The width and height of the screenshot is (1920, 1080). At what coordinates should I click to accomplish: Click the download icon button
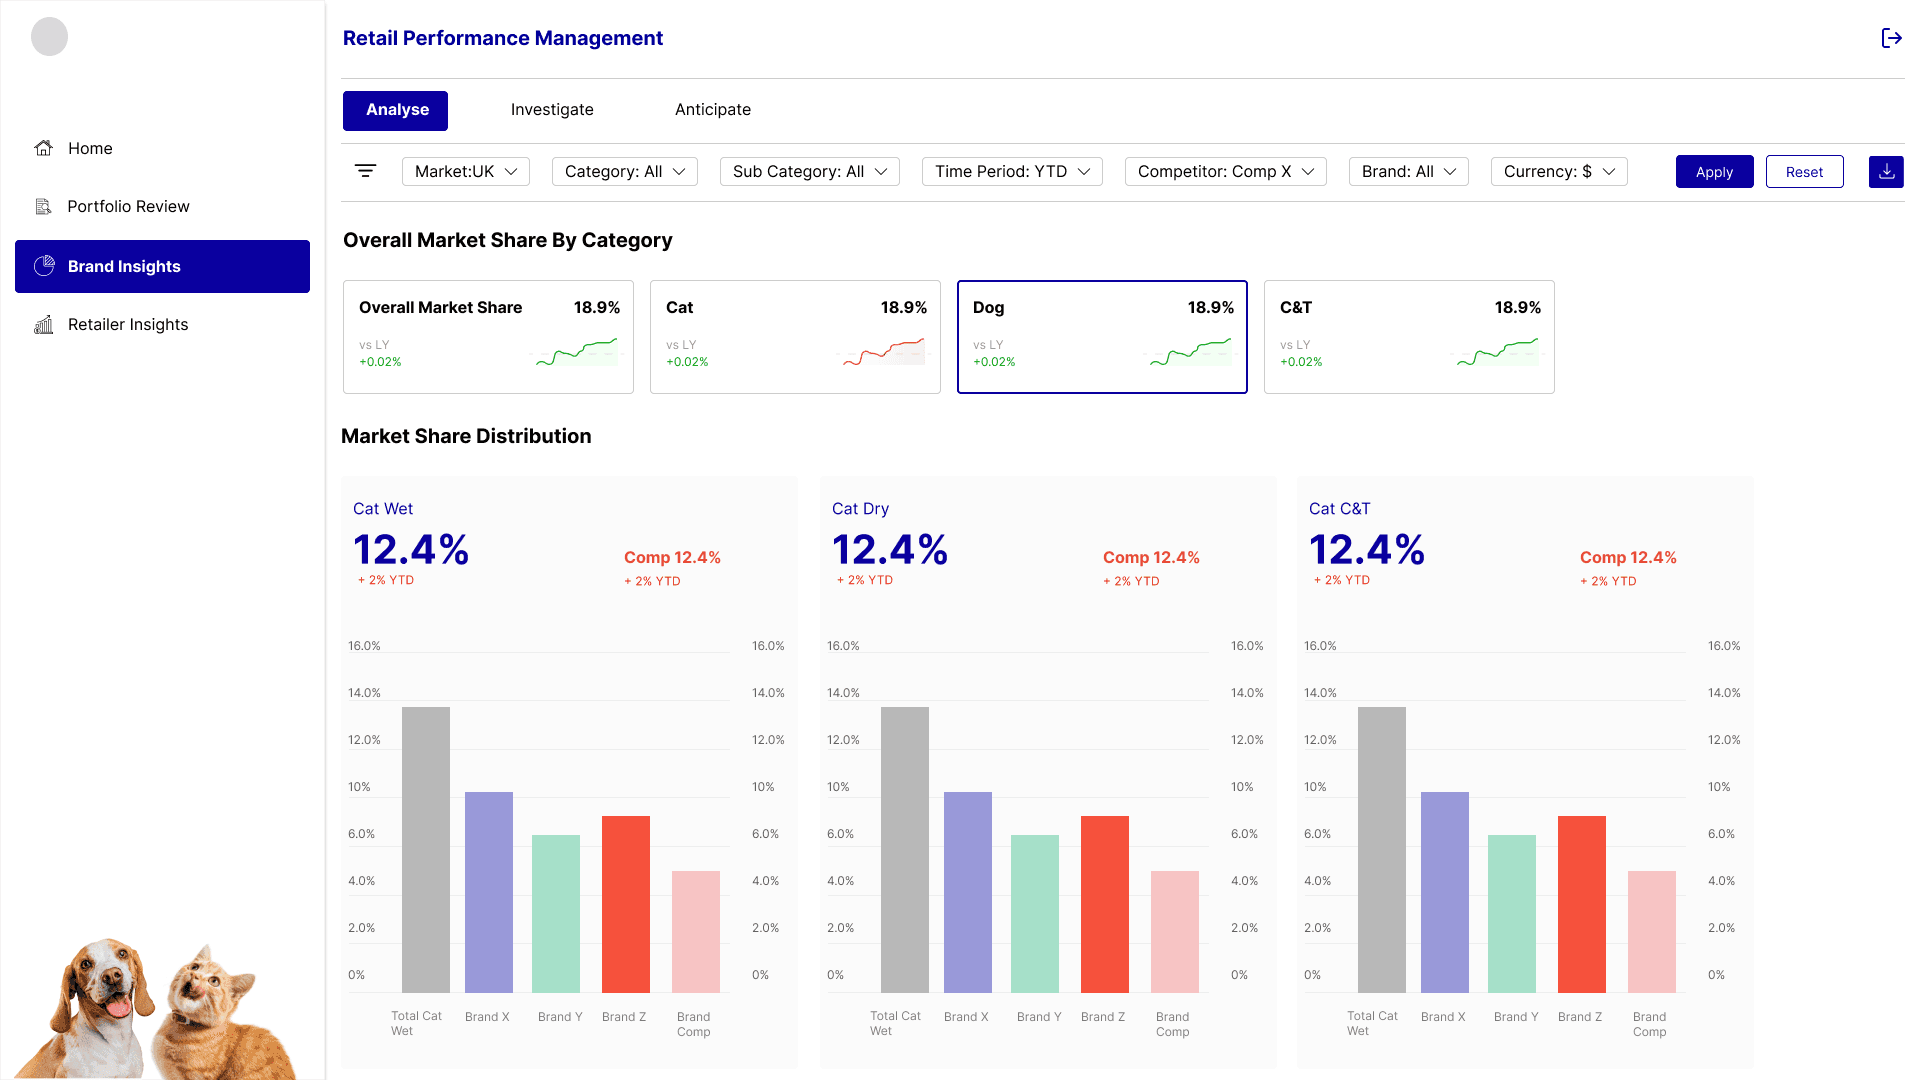pos(1886,172)
